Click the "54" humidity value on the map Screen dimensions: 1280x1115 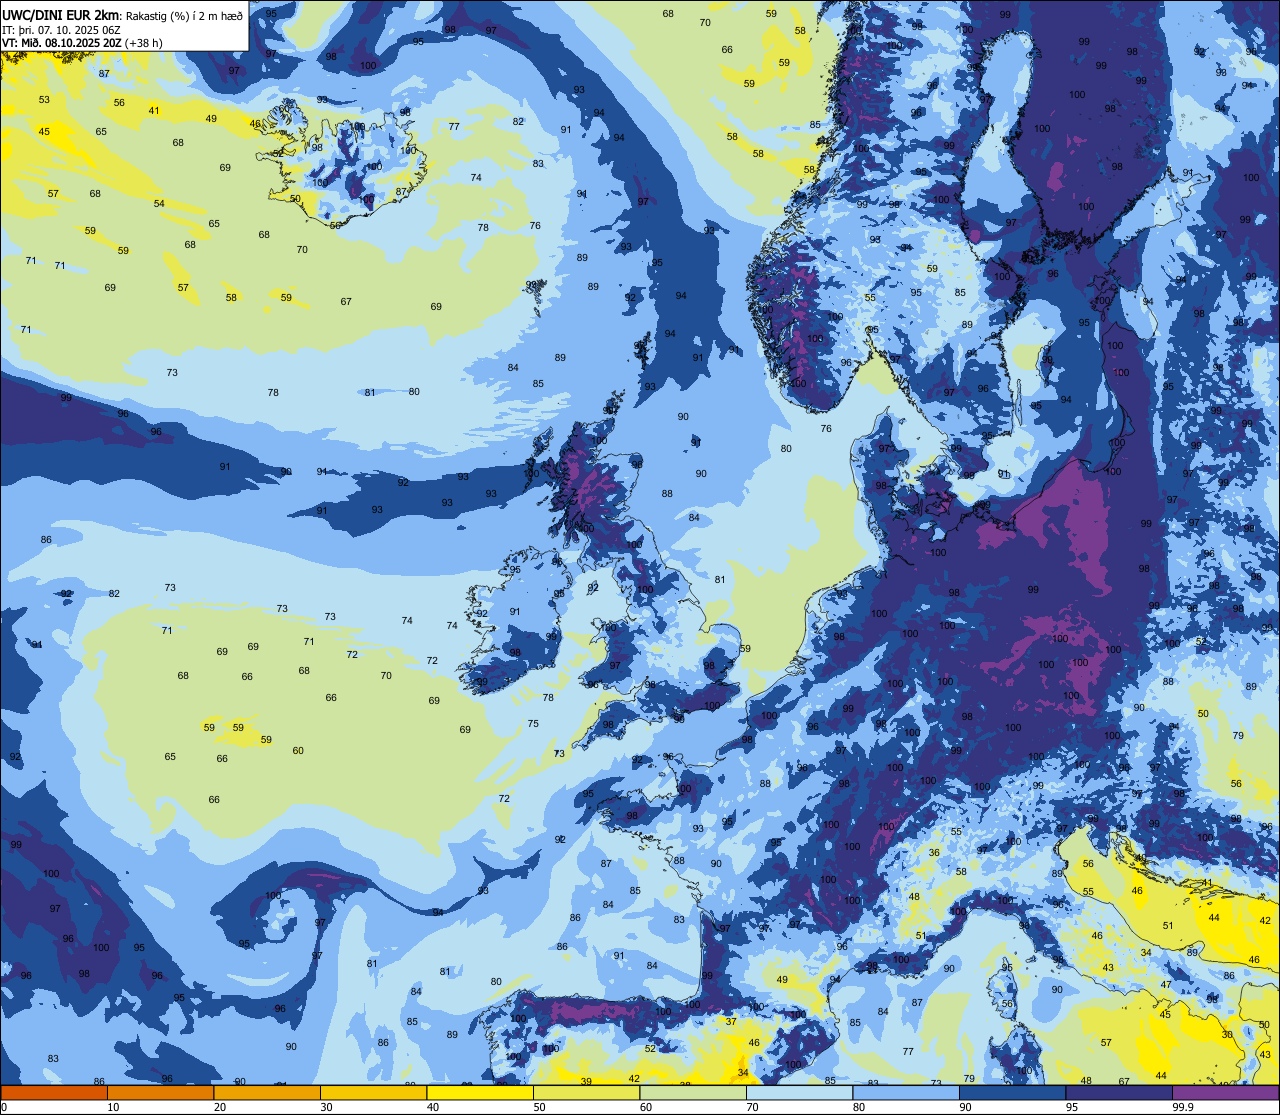click(x=159, y=204)
